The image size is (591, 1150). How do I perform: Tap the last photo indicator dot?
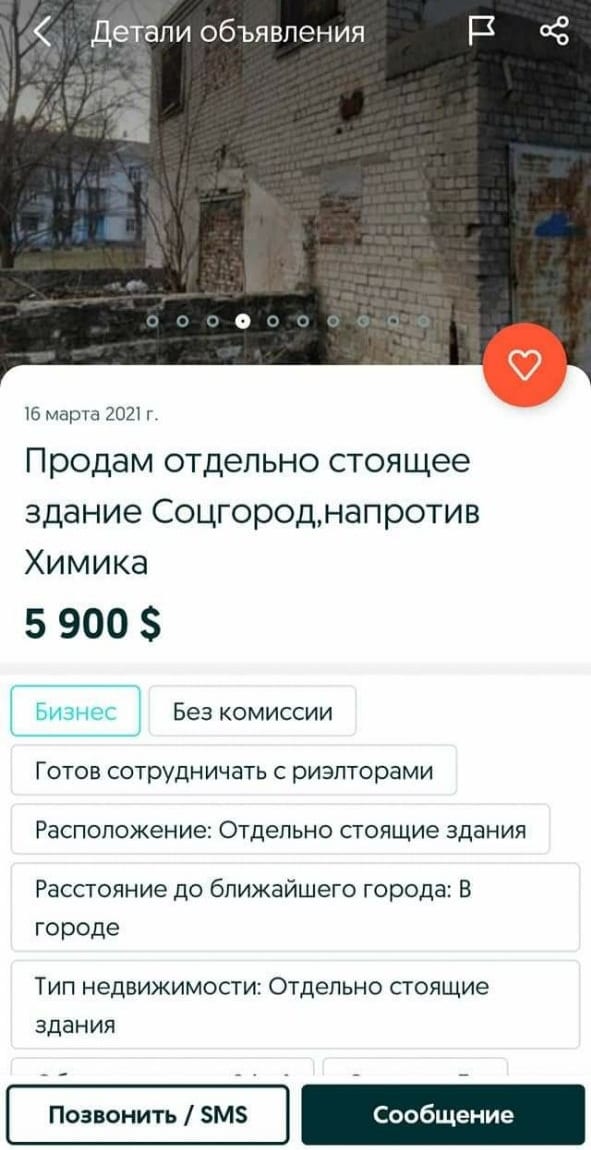tap(423, 321)
